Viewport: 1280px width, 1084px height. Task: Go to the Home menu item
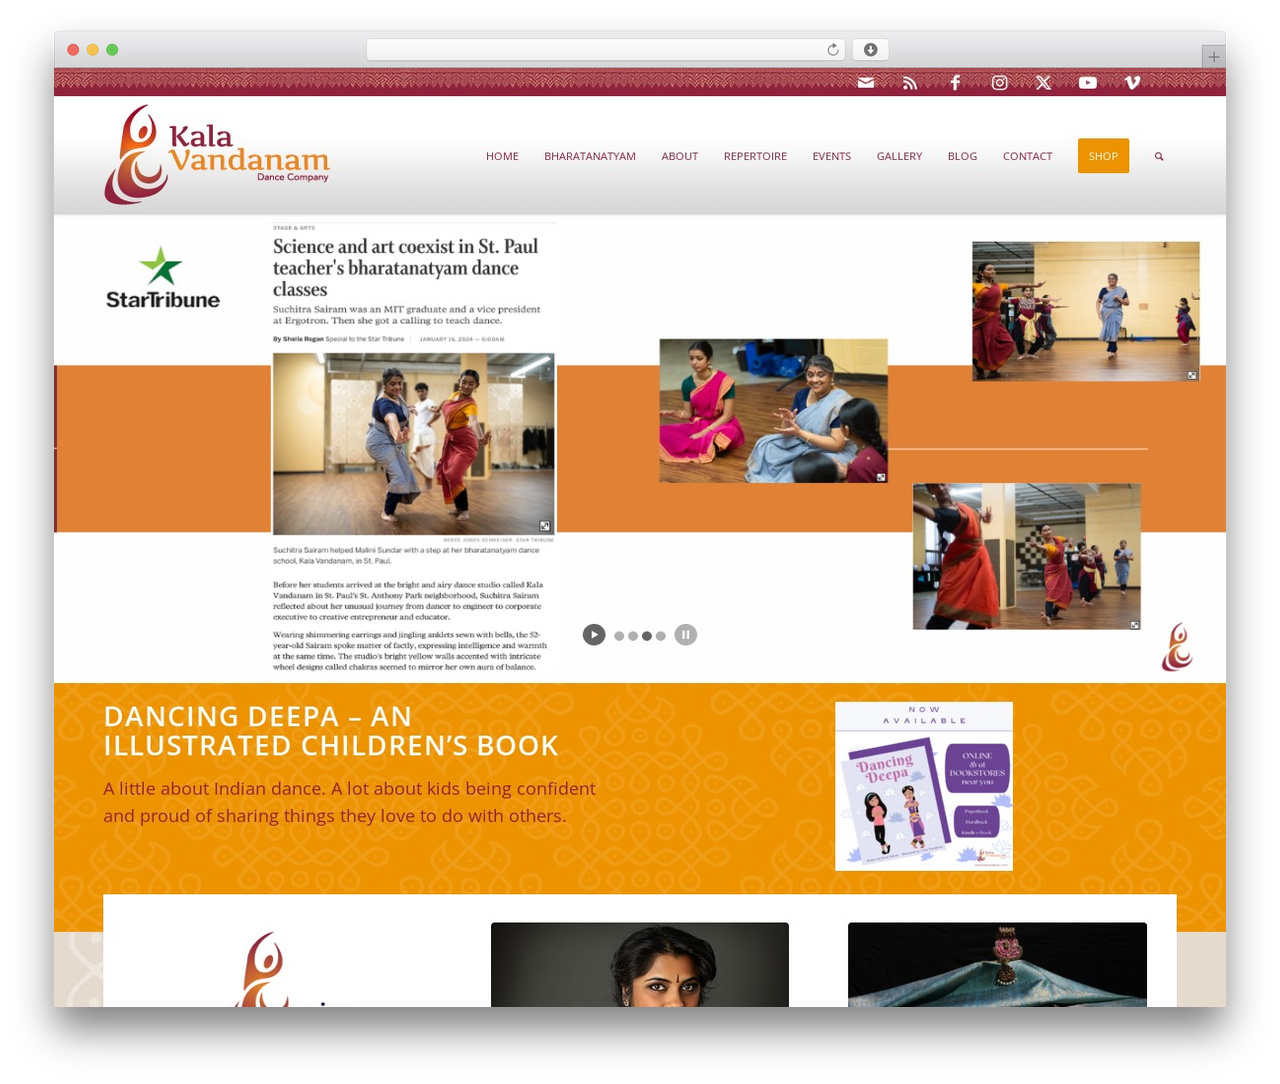pos(502,156)
